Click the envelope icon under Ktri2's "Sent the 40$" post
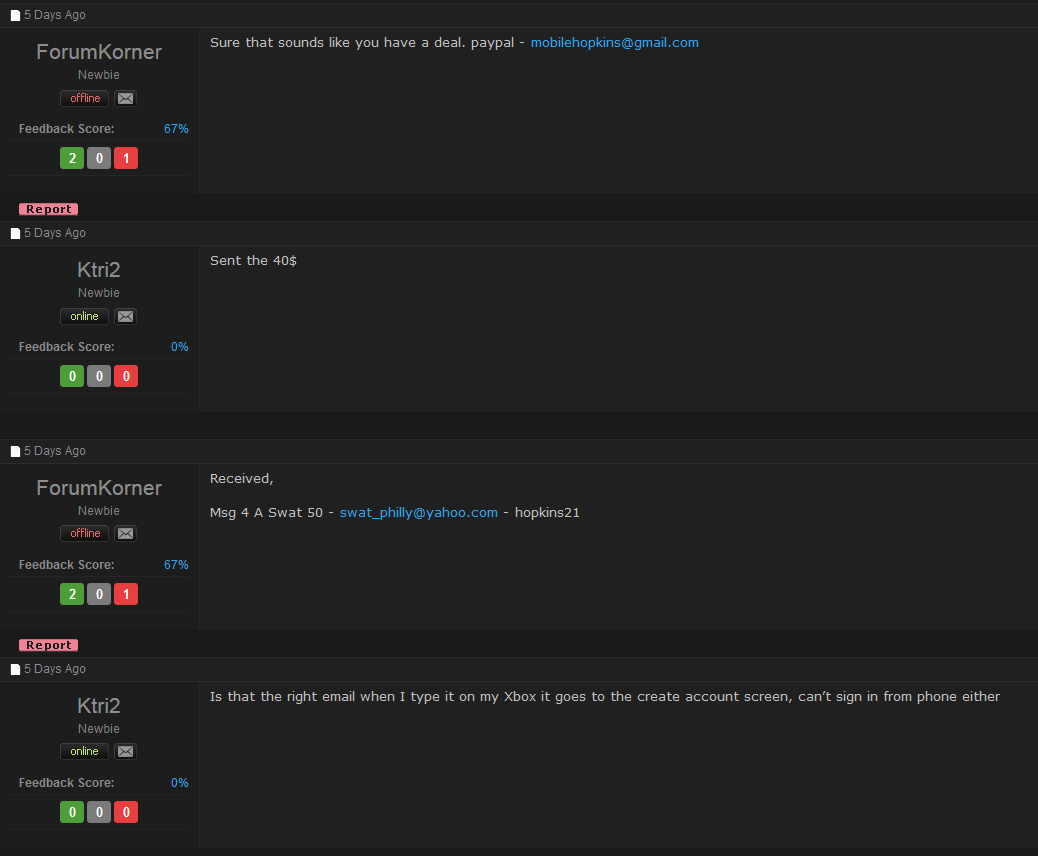 tap(125, 316)
